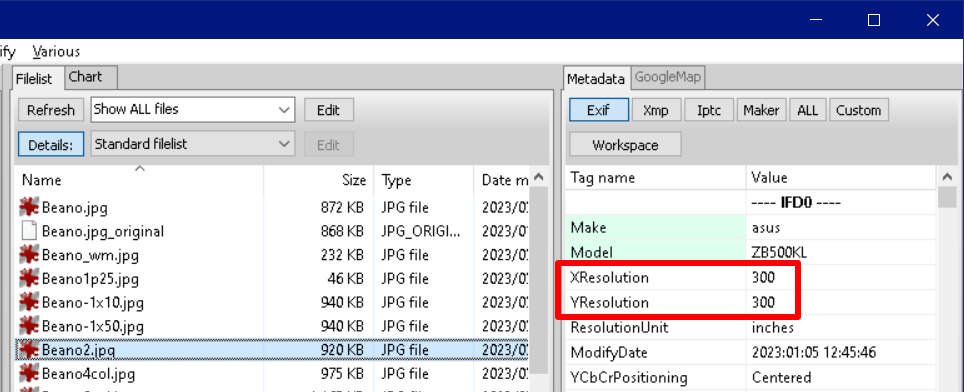
Task: Click the YResolution tag name
Action: point(609,302)
